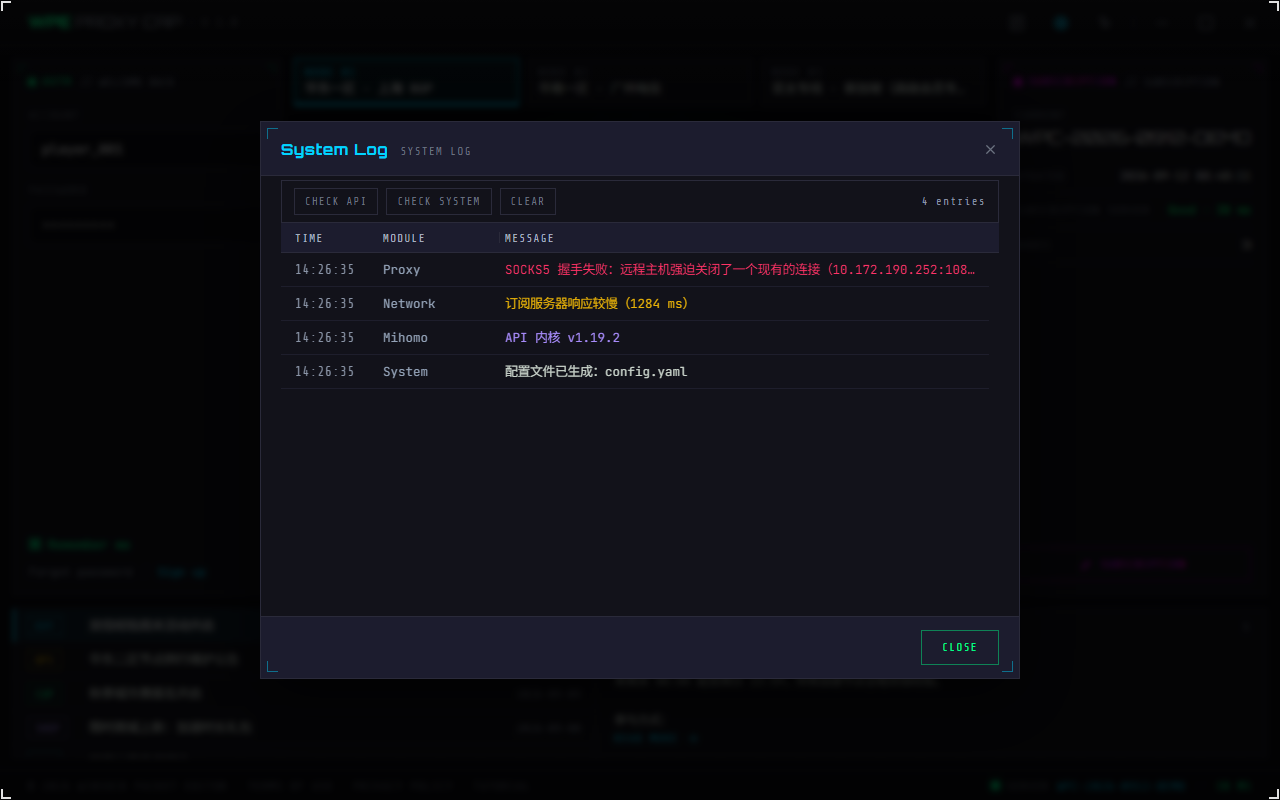
Task: Select the System module cell
Action: pos(405,372)
